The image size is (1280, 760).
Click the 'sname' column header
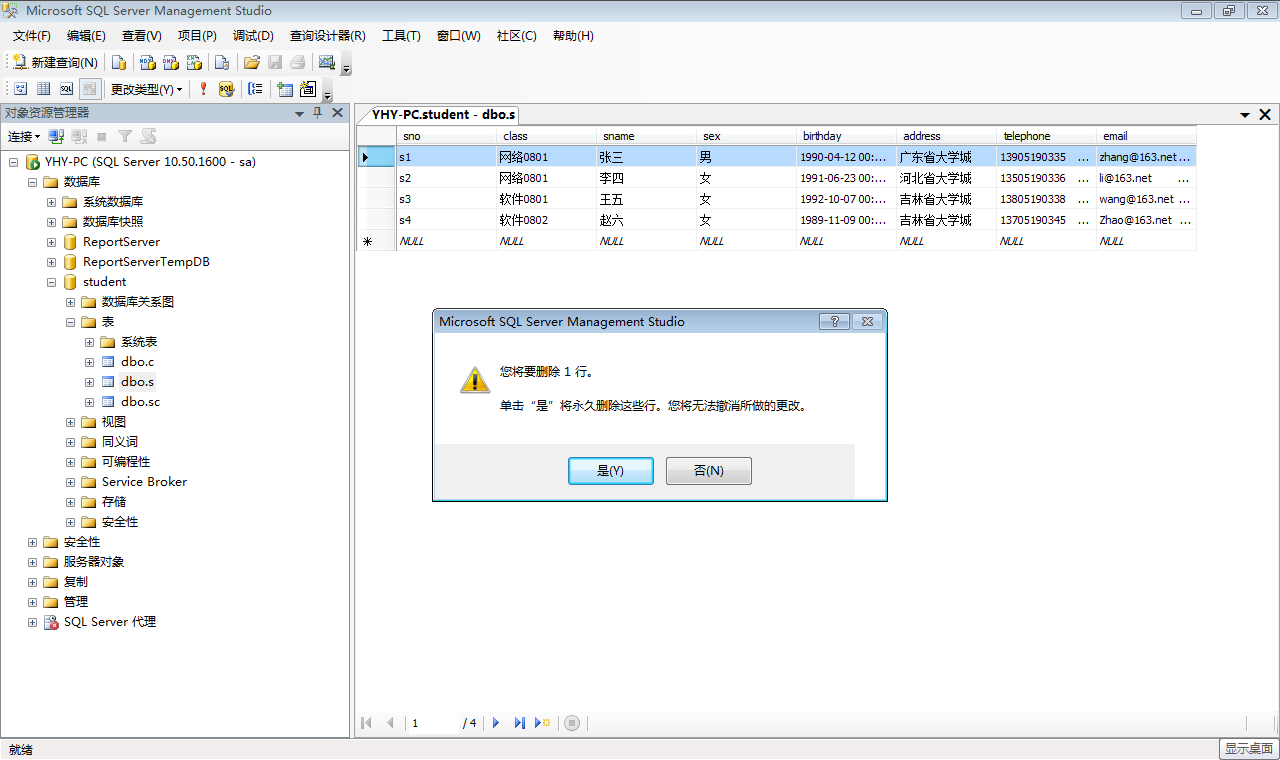tap(646, 136)
